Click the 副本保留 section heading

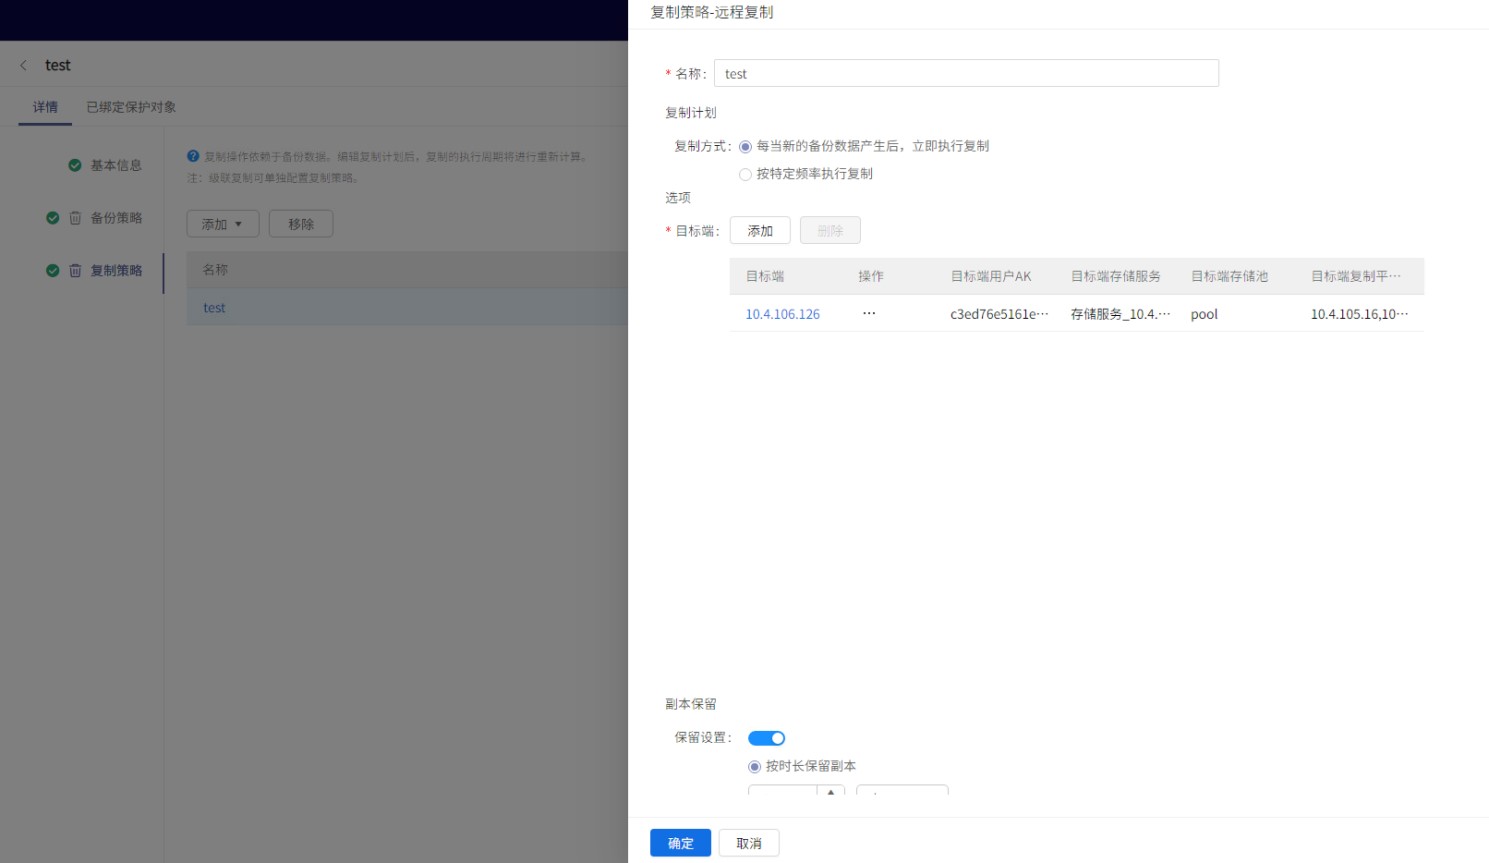tap(691, 704)
